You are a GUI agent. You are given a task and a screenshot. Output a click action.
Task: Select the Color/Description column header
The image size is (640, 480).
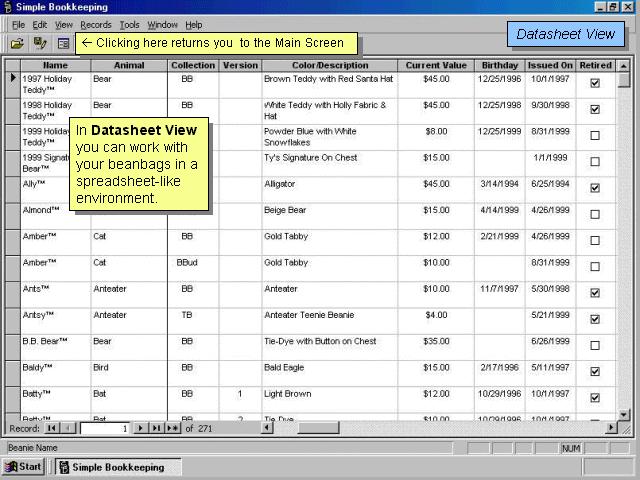[329, 65]
